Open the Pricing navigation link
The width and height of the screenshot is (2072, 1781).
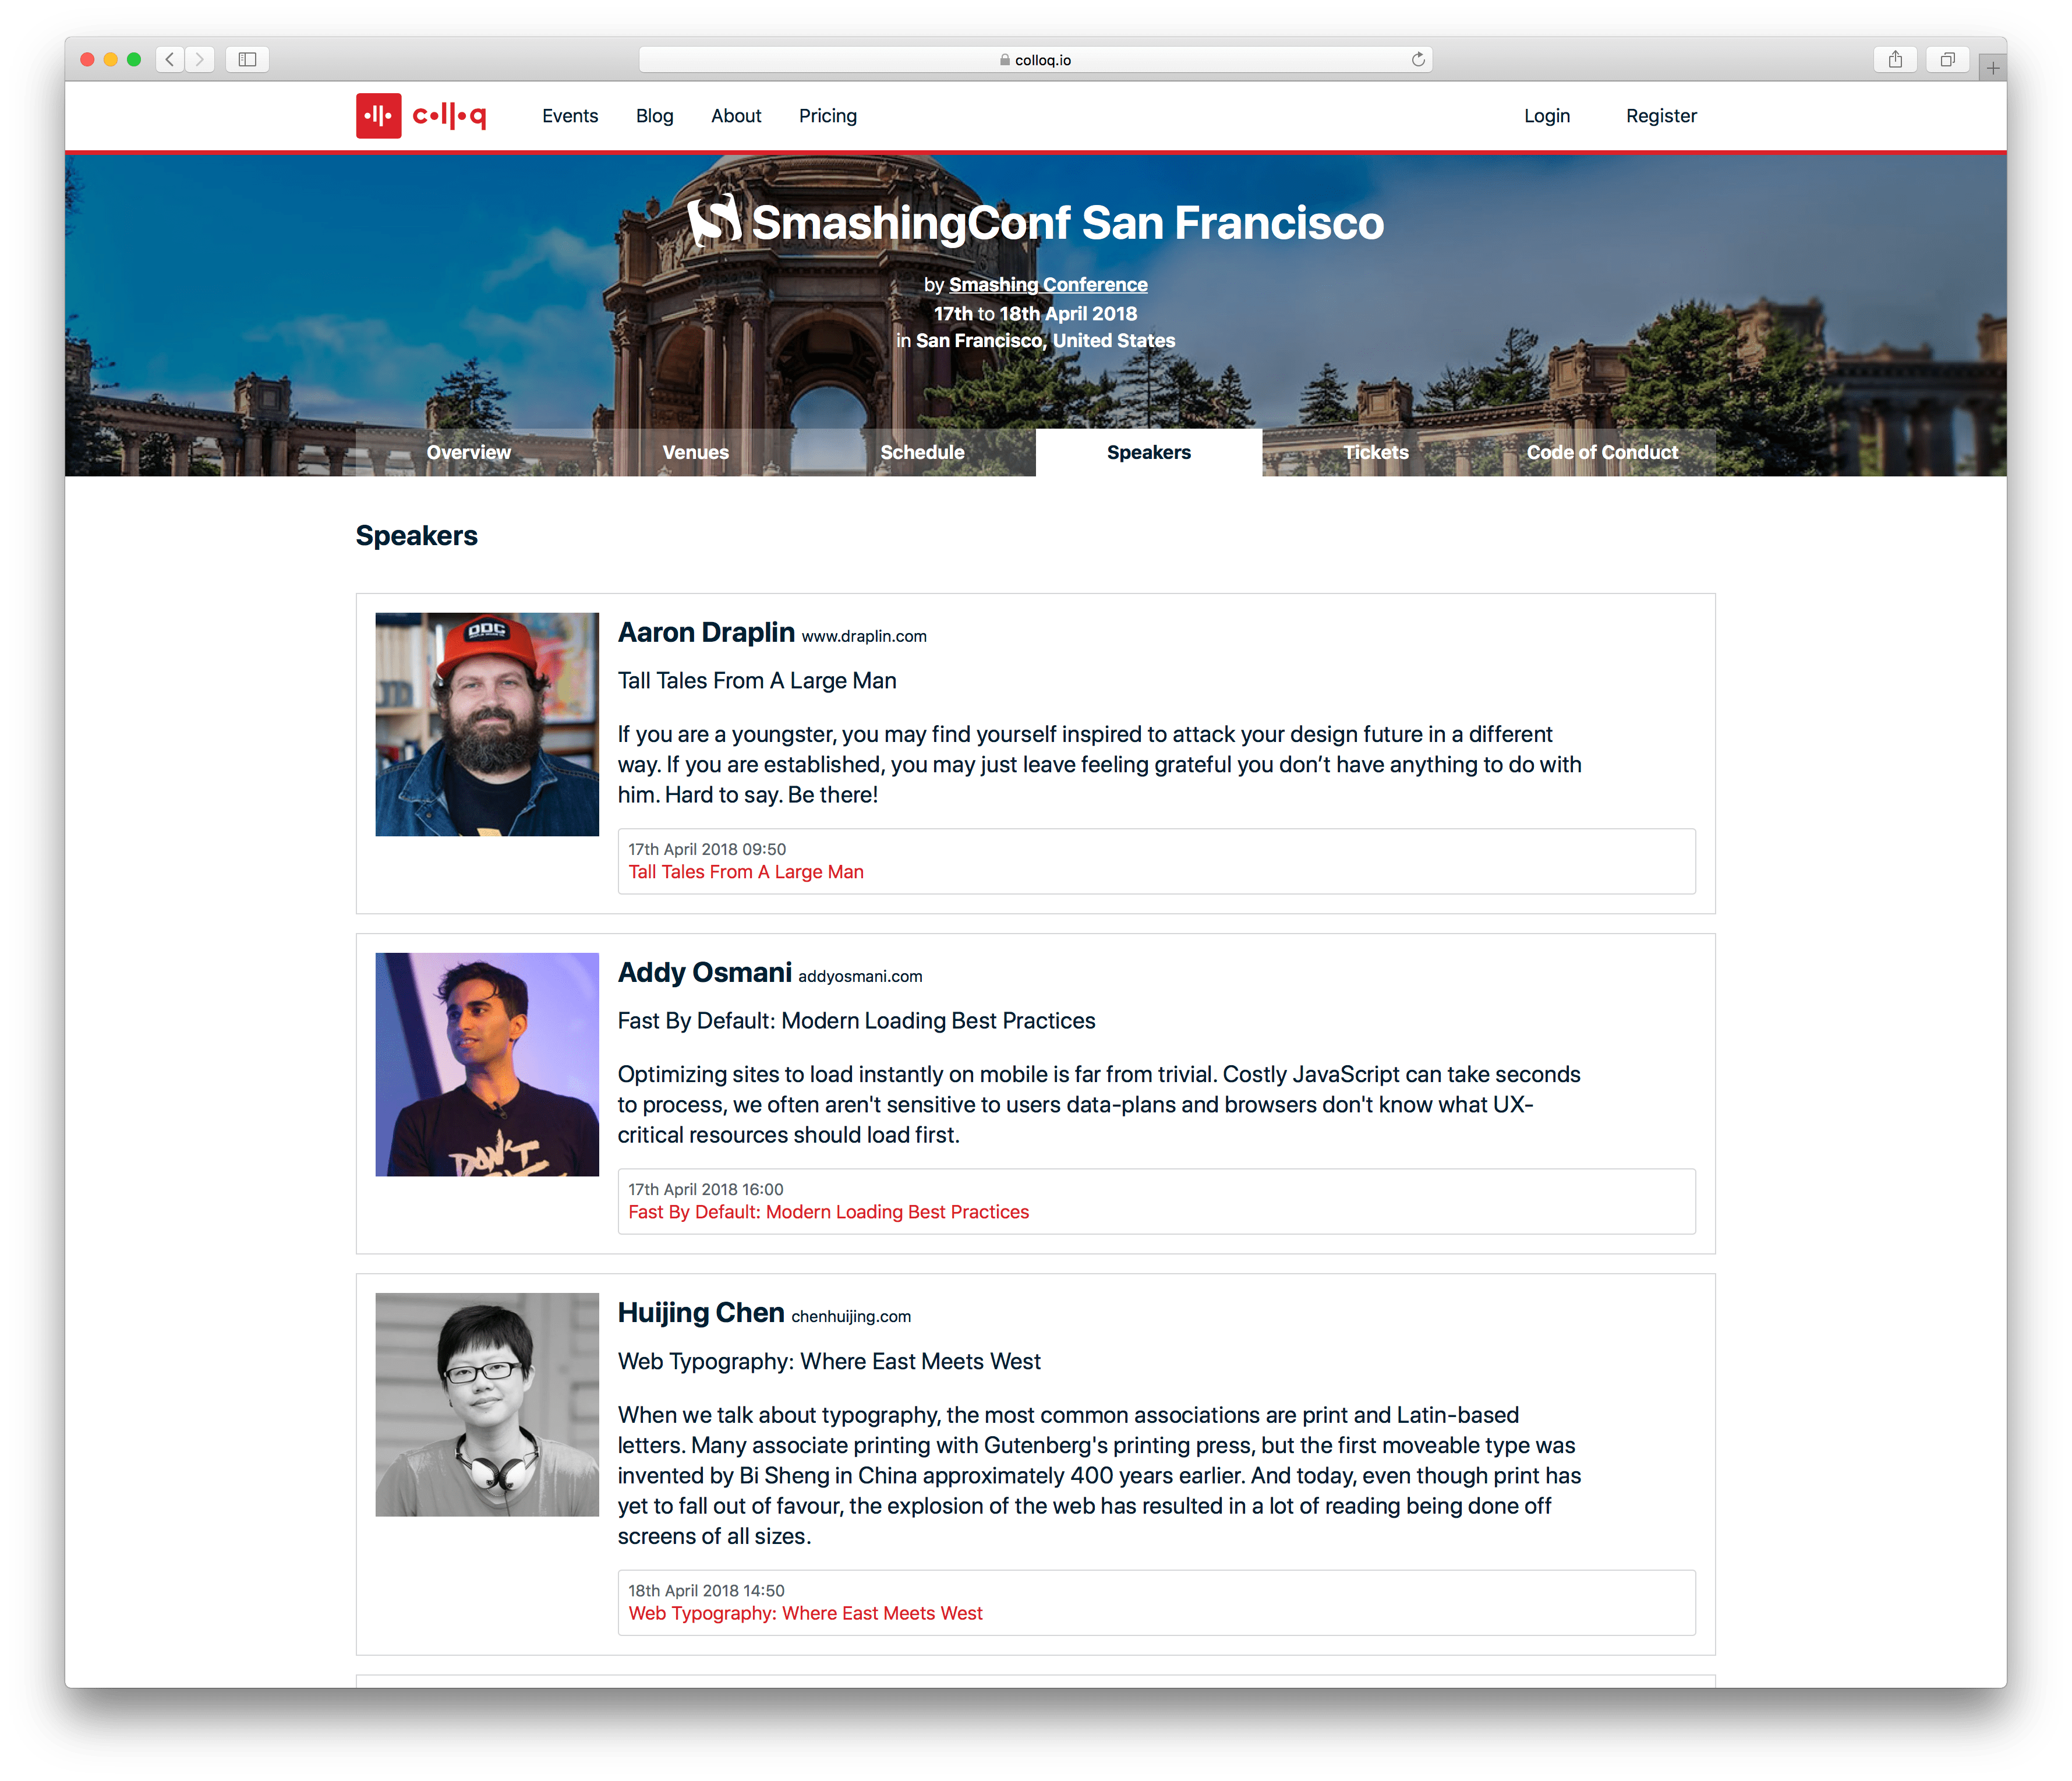click(x=827, y=116)
